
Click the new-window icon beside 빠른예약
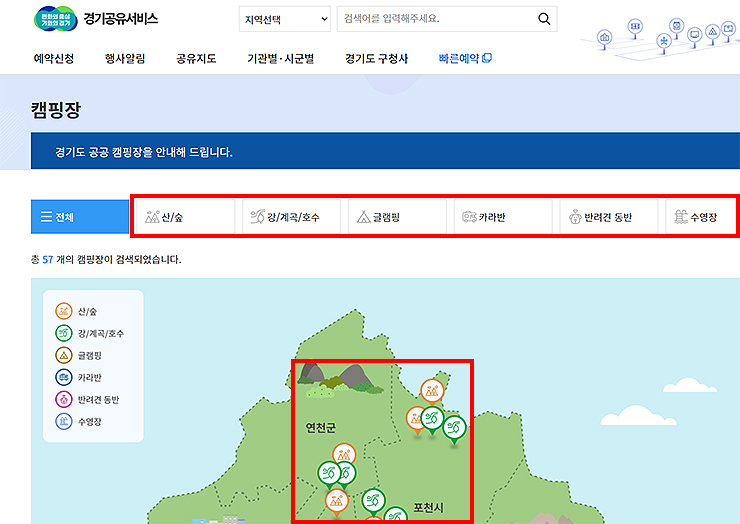pos(487,58)
